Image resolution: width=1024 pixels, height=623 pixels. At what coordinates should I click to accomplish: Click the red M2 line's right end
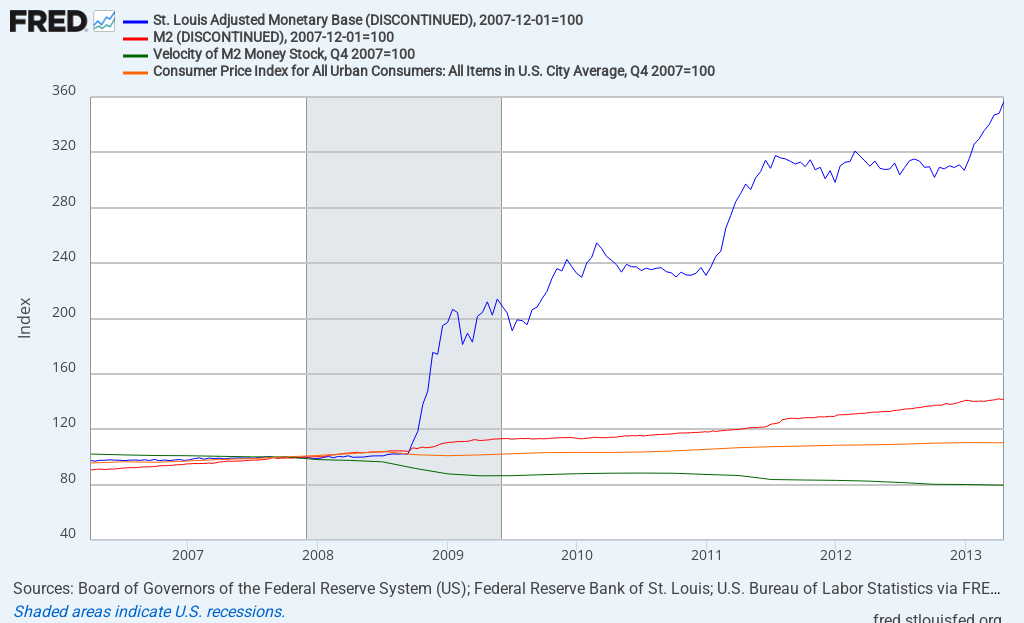[x=1002, y=399]
